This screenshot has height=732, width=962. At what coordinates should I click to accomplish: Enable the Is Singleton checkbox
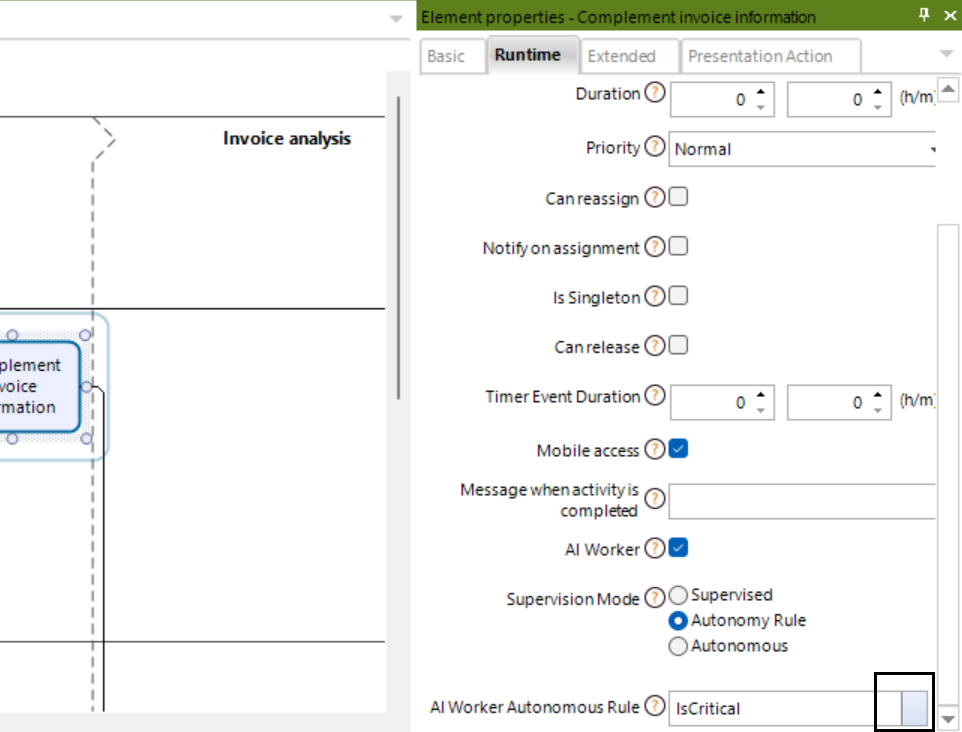coord(678,296)
